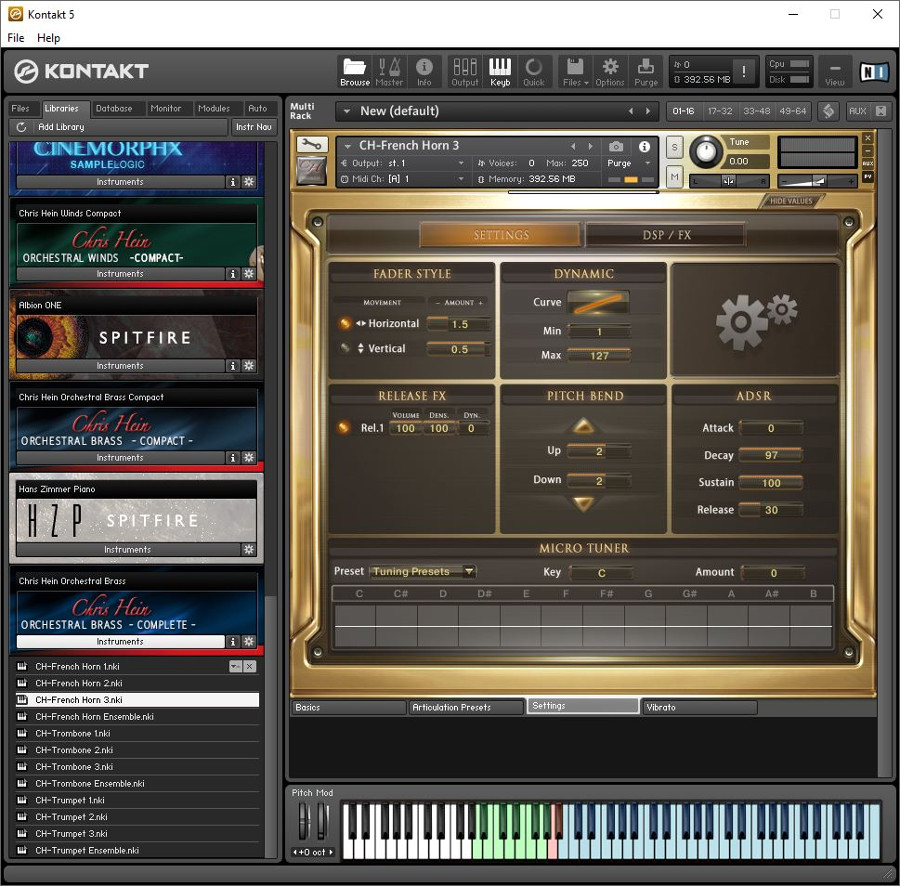Select the 17-32 rack page button
This screenshot has height=886, width=900.
tap(720, 111)
